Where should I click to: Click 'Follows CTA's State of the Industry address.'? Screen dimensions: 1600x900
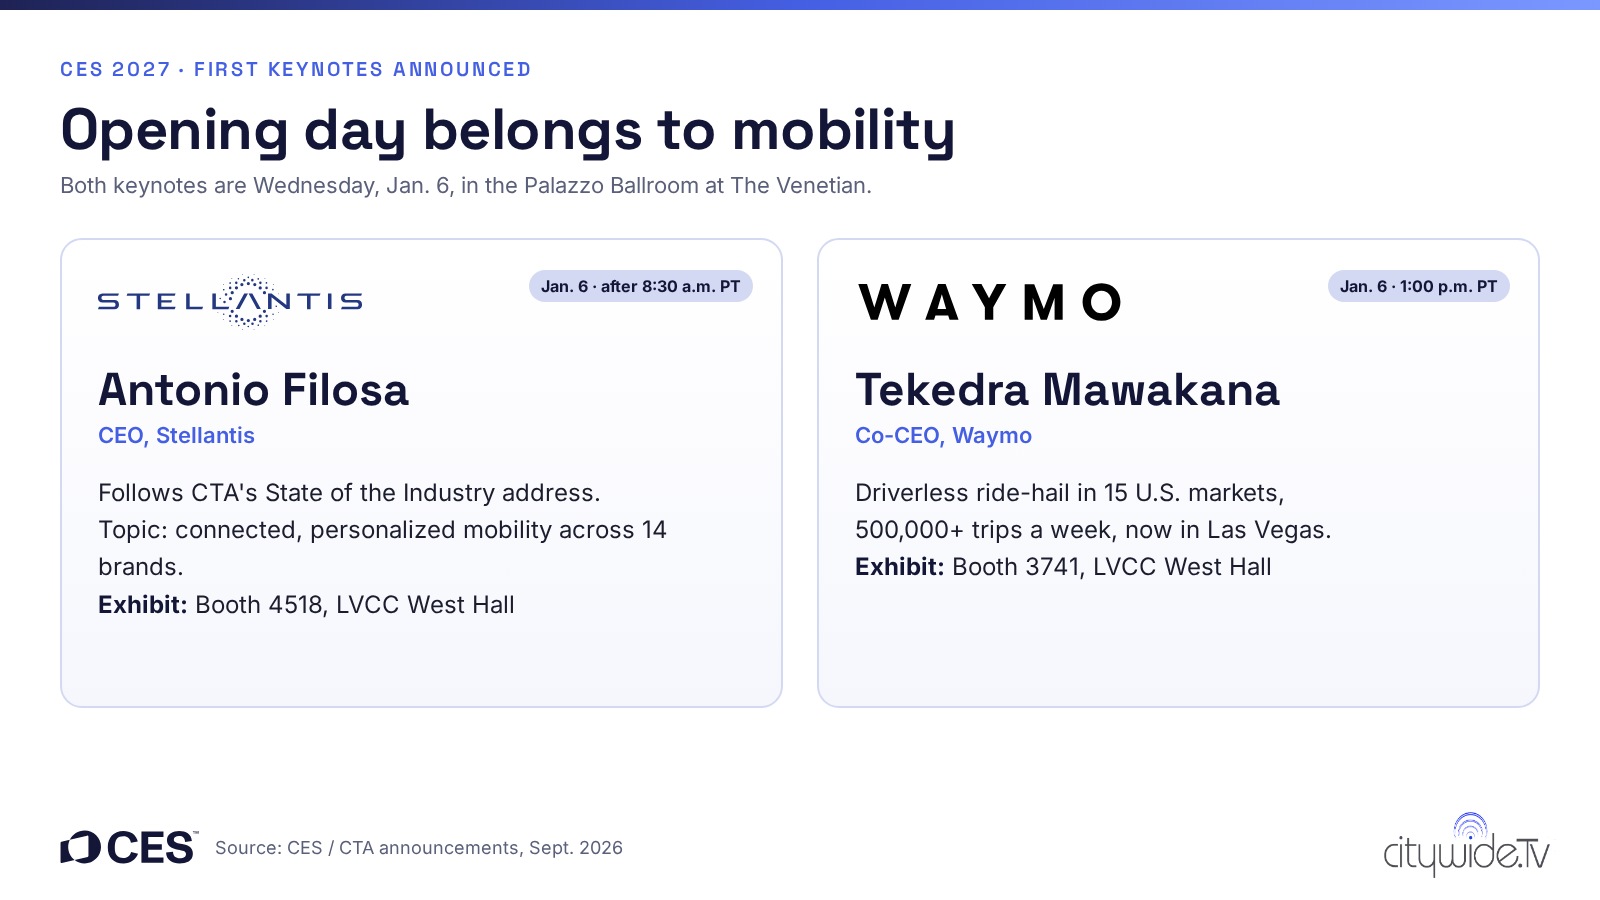point(349,493)
